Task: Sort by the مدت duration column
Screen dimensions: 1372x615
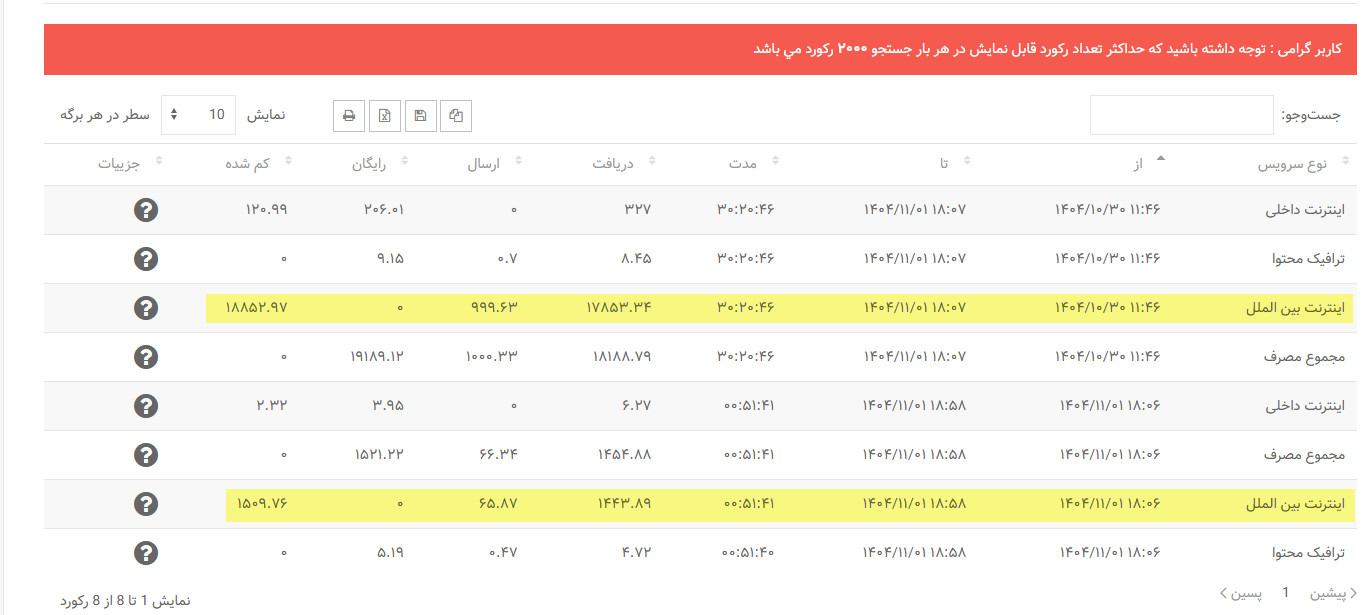Action: [748, 164]
